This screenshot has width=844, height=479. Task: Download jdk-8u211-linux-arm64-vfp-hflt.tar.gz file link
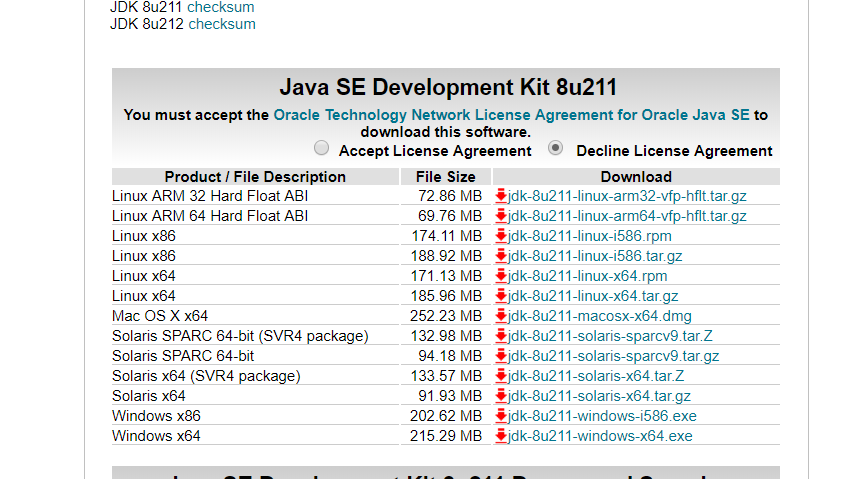[x=627, y=216]
